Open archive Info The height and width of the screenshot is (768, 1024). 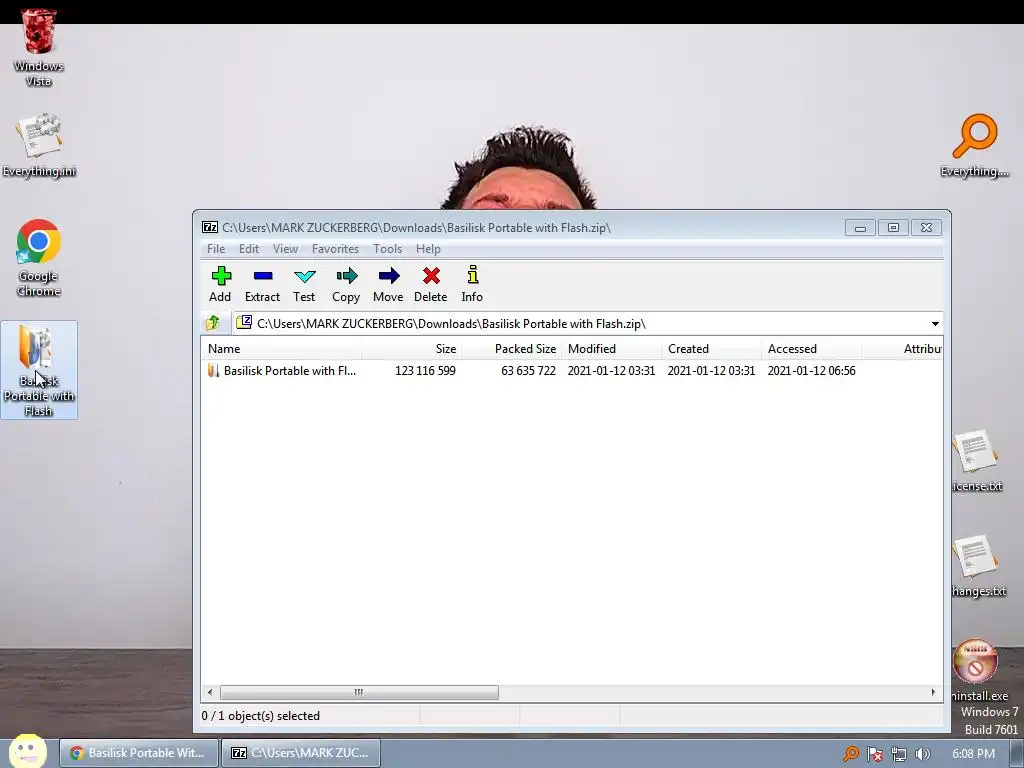[x=472, y=284]
